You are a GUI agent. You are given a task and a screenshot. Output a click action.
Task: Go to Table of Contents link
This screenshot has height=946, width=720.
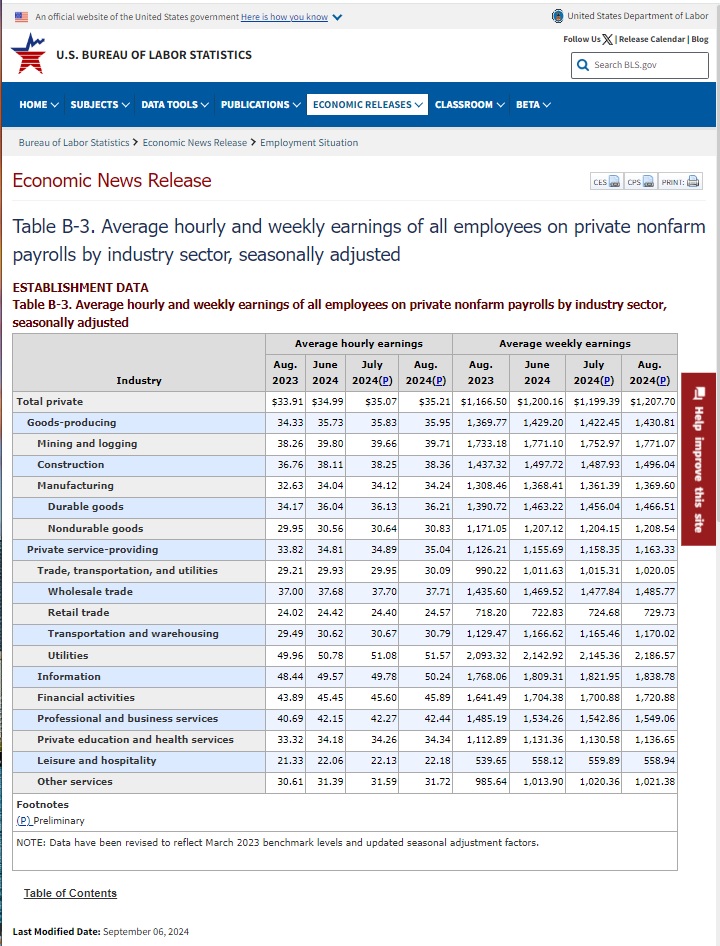point(70,893)
